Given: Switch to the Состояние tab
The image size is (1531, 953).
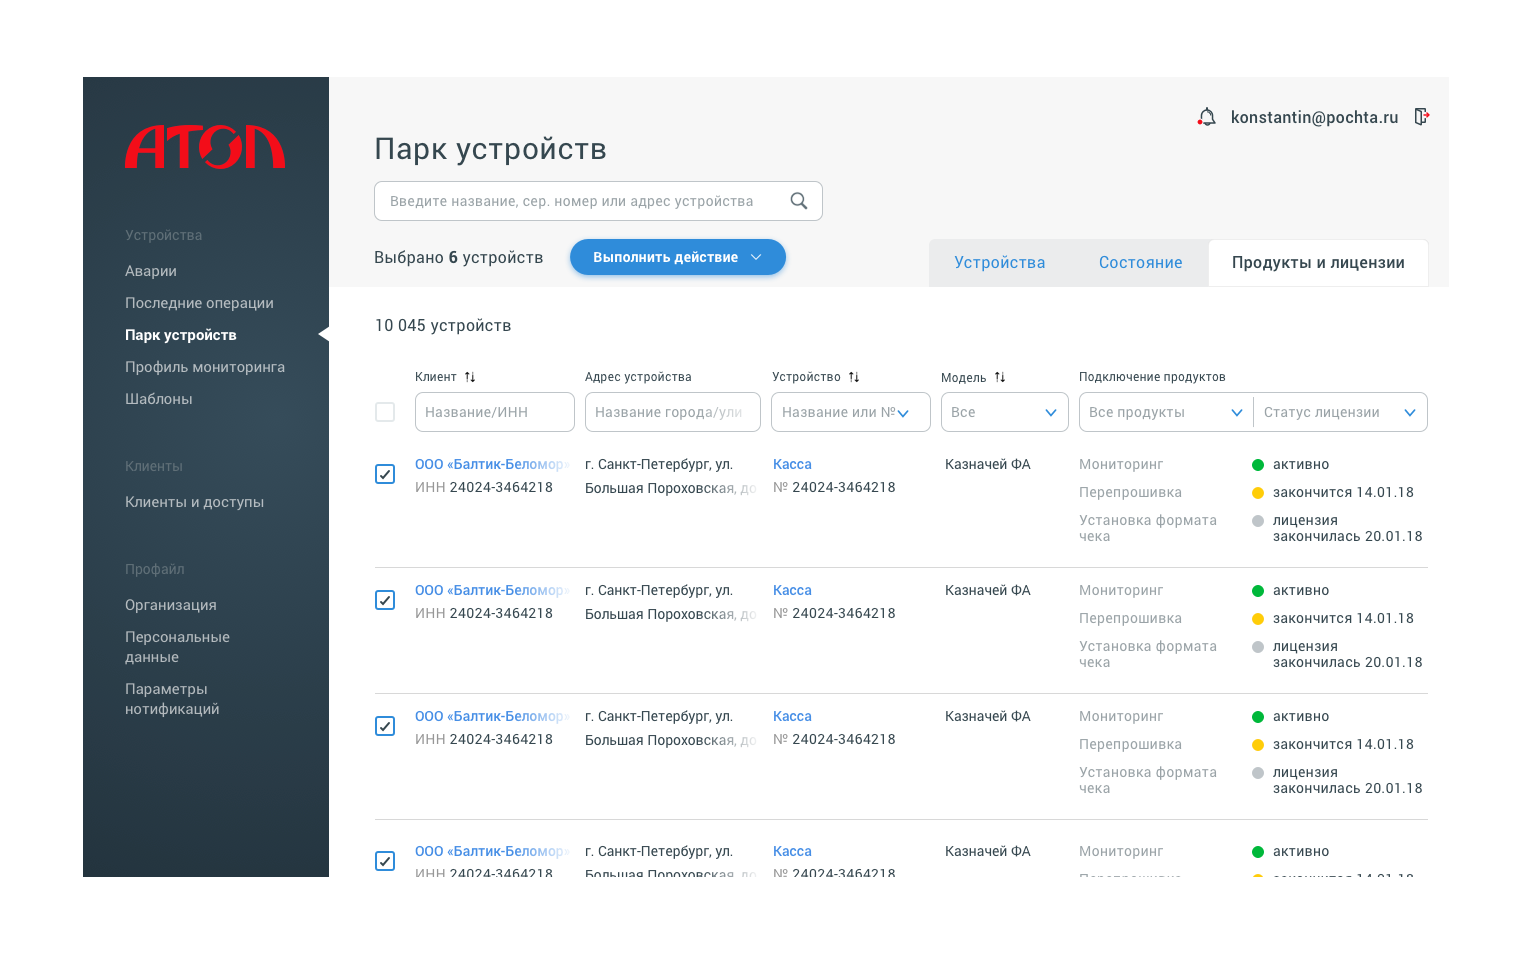Looking at the screenshot, I should (1140, 263).
